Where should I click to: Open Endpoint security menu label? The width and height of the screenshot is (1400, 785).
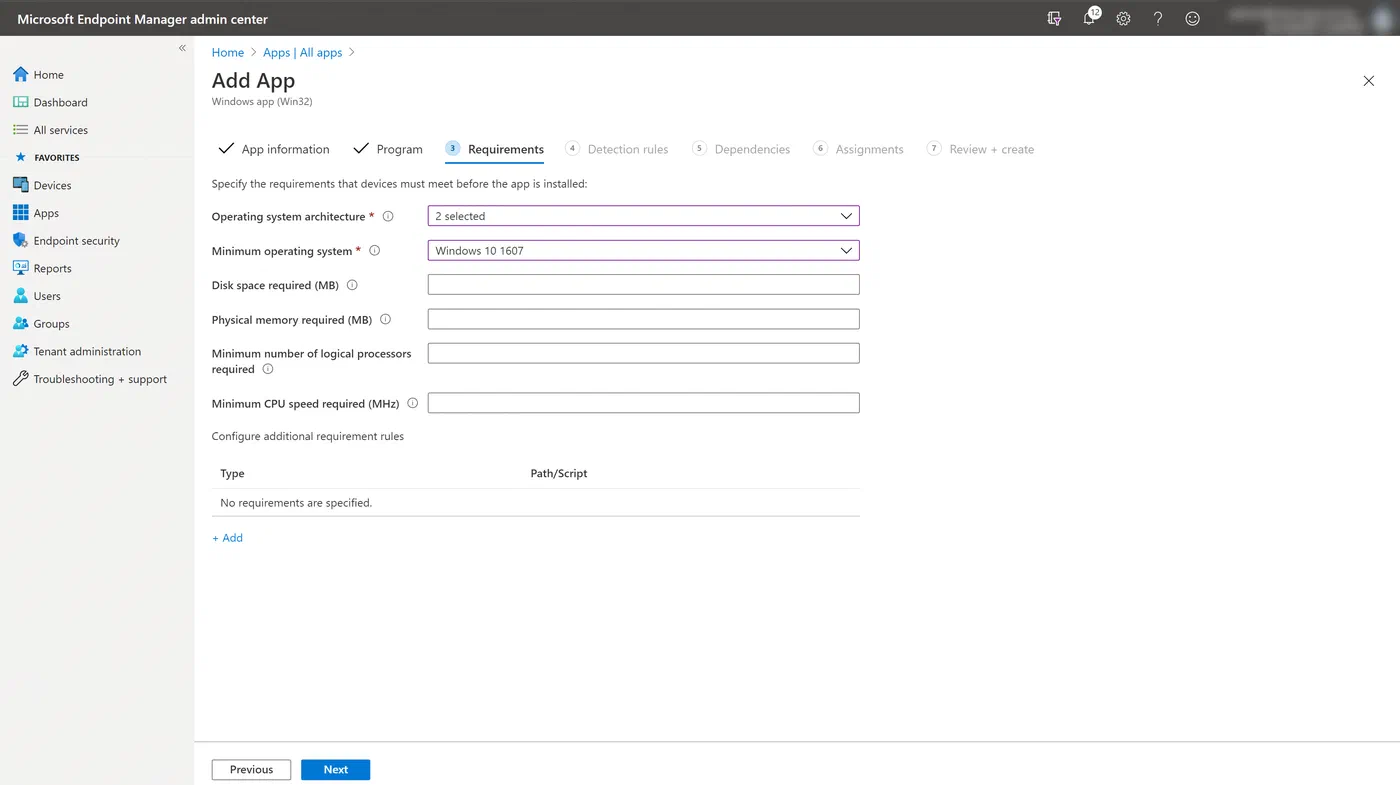[x=76, y=241]
